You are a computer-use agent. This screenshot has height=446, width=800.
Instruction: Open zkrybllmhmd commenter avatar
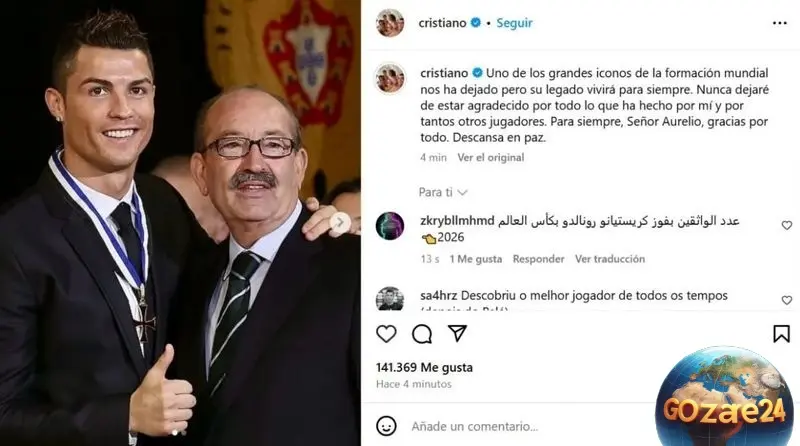tap(390, 226)
